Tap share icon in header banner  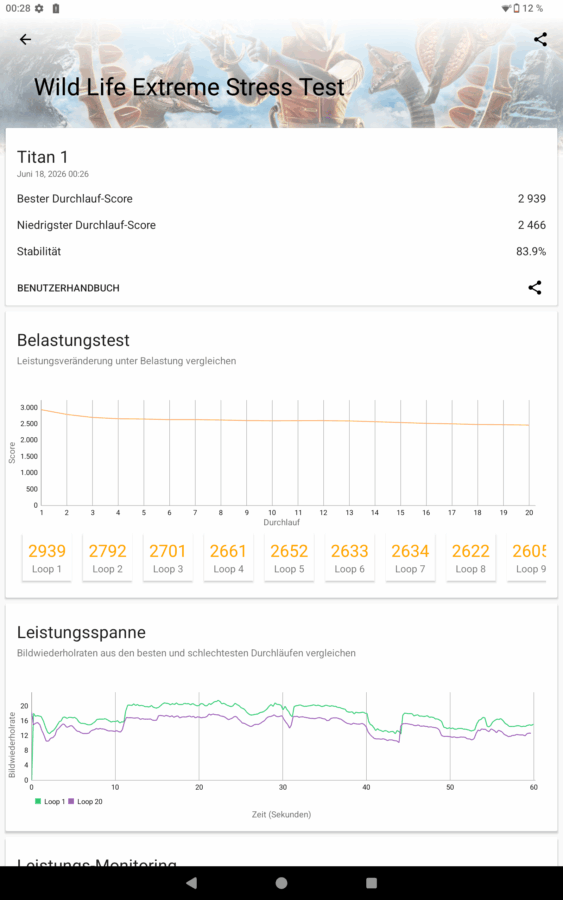[540, 39]
